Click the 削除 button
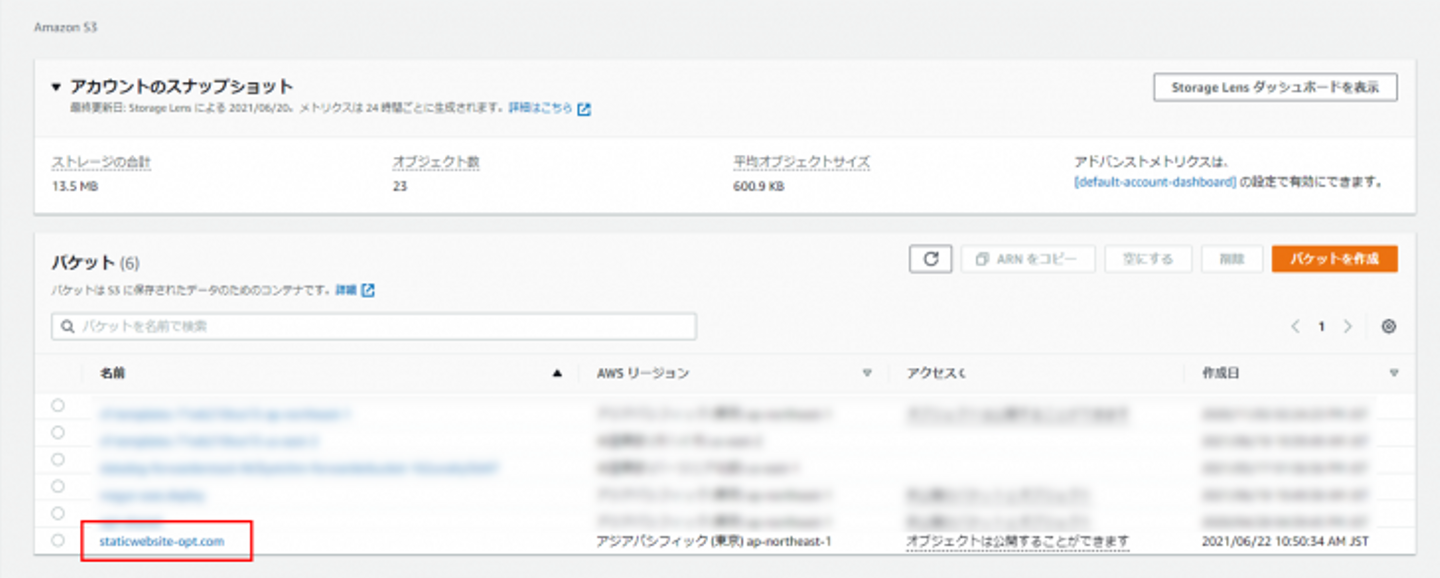The height and width of the screenshot is (578, 1440). point(1231,259)
